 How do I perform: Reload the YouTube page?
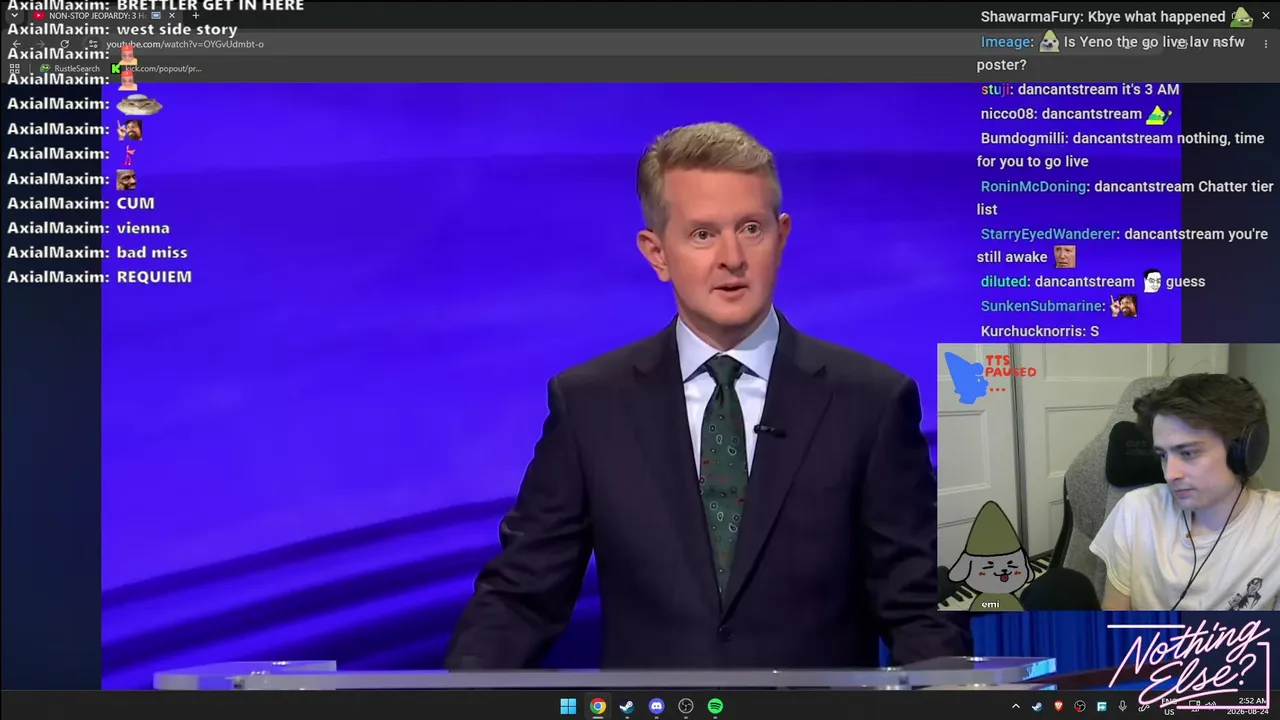65,44
